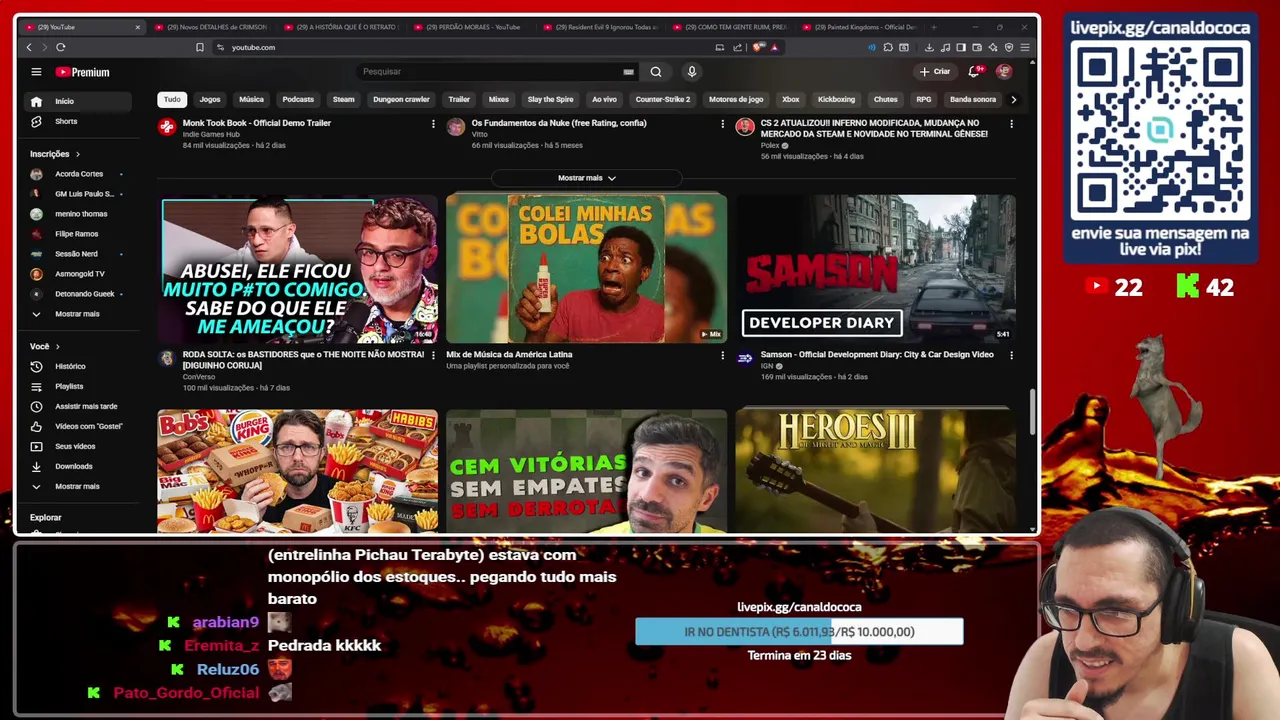
Task: Open Assistir mais tarde in sidebar
Action: pyautogui.click(x=77, y=406)
